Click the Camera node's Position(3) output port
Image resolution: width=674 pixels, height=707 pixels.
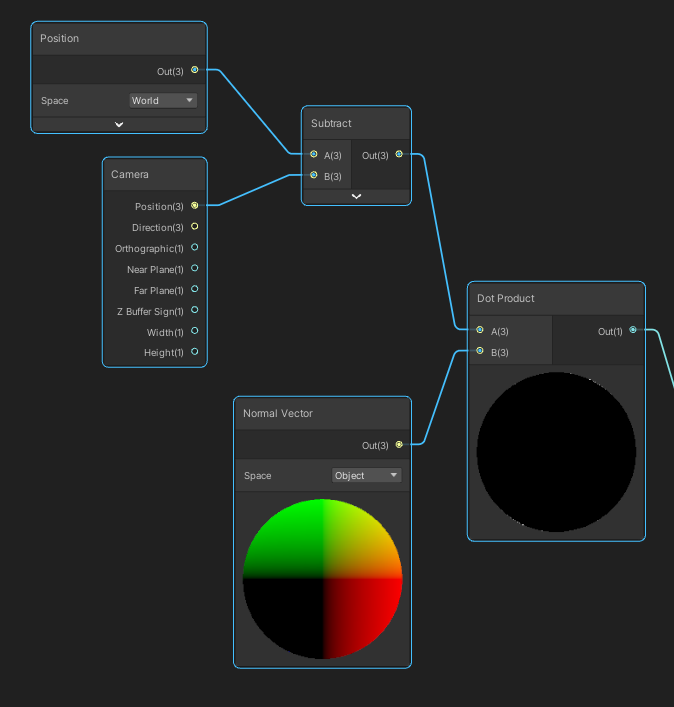click(x=194, y=206)
